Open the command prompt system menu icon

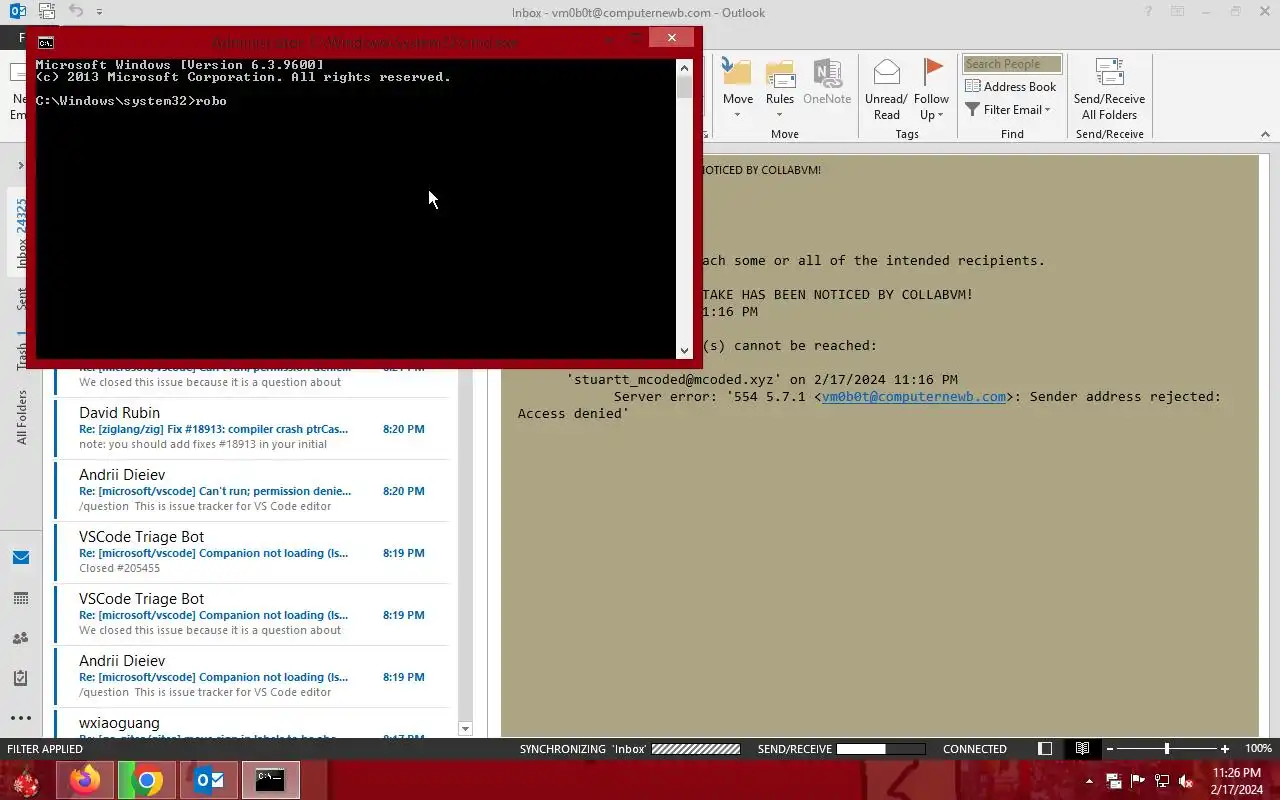coord(45,42)
